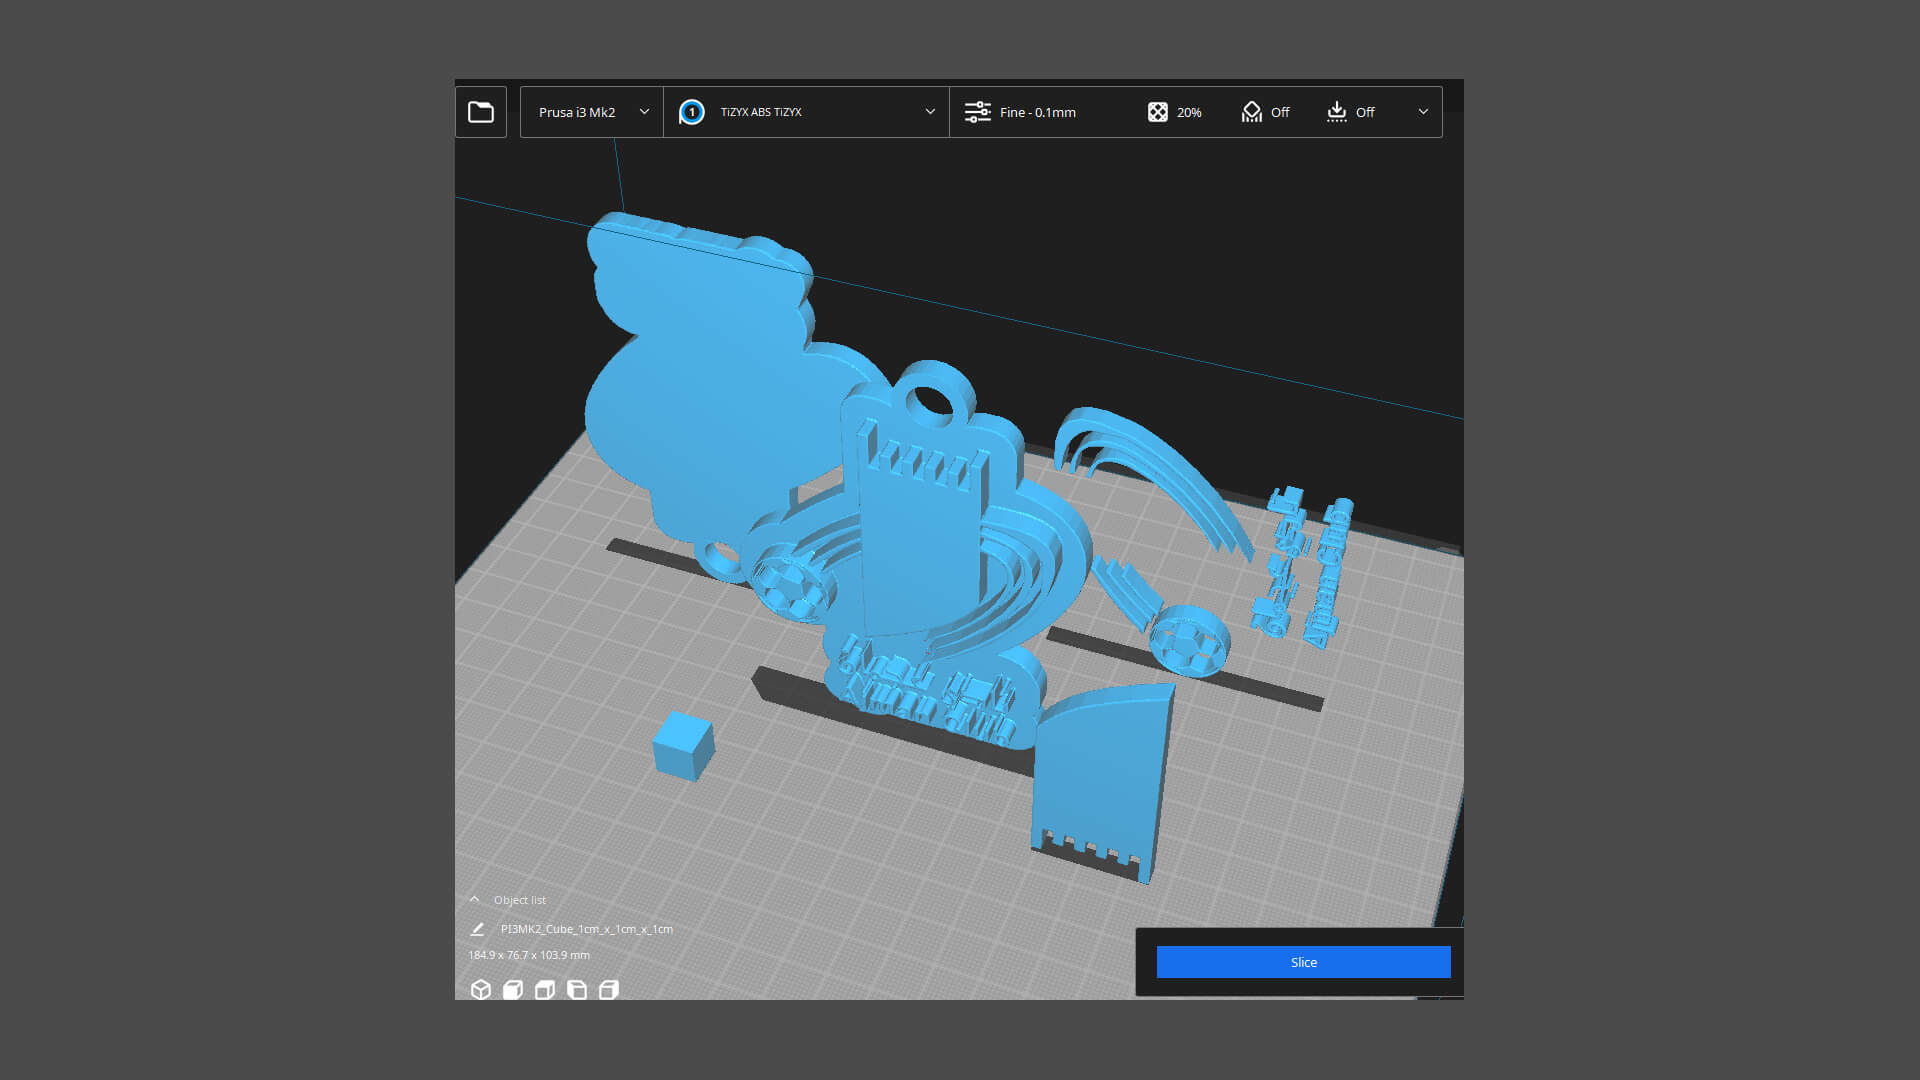Viewport: 1920px width, 1080px height.
Task: Click the Fine - 0.1mm profile sliders icon
Action: coord(977,112)
